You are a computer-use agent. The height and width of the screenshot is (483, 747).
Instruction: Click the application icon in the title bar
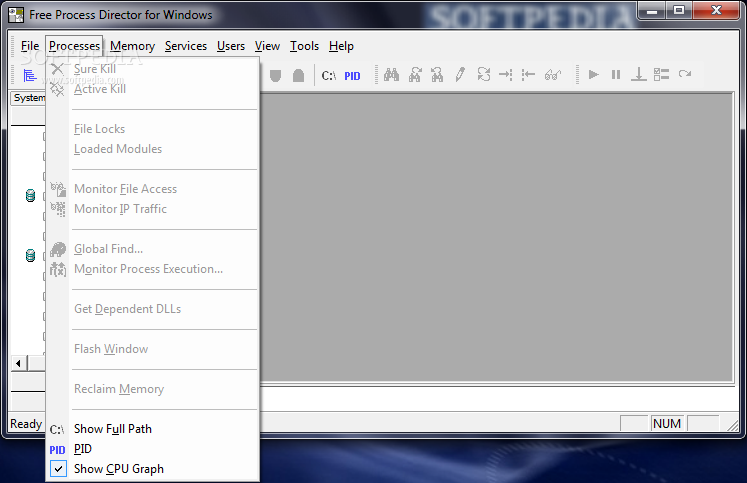point(16,15)
